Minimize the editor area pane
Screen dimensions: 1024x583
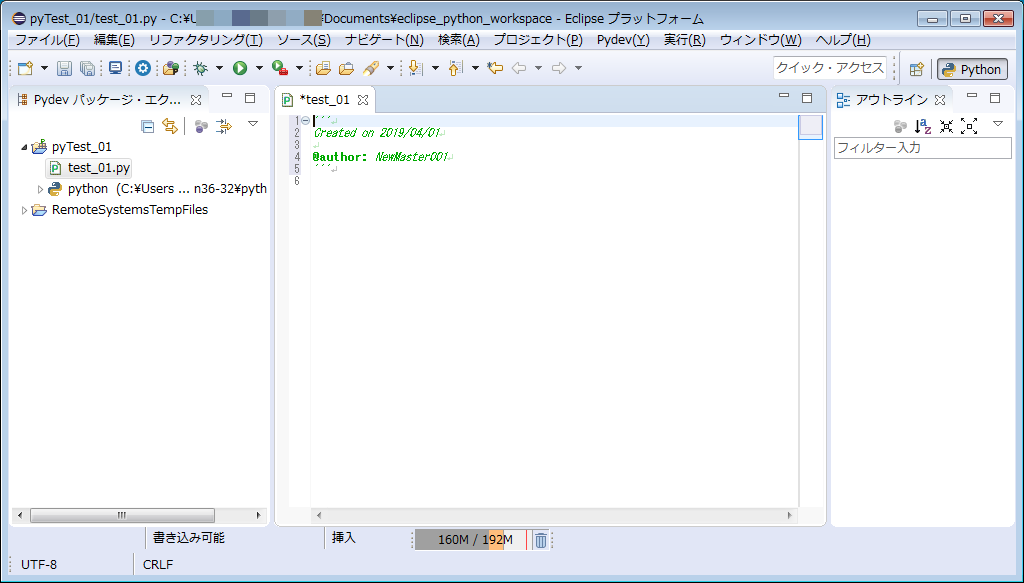pyautogui.click(x=784, y=97)
